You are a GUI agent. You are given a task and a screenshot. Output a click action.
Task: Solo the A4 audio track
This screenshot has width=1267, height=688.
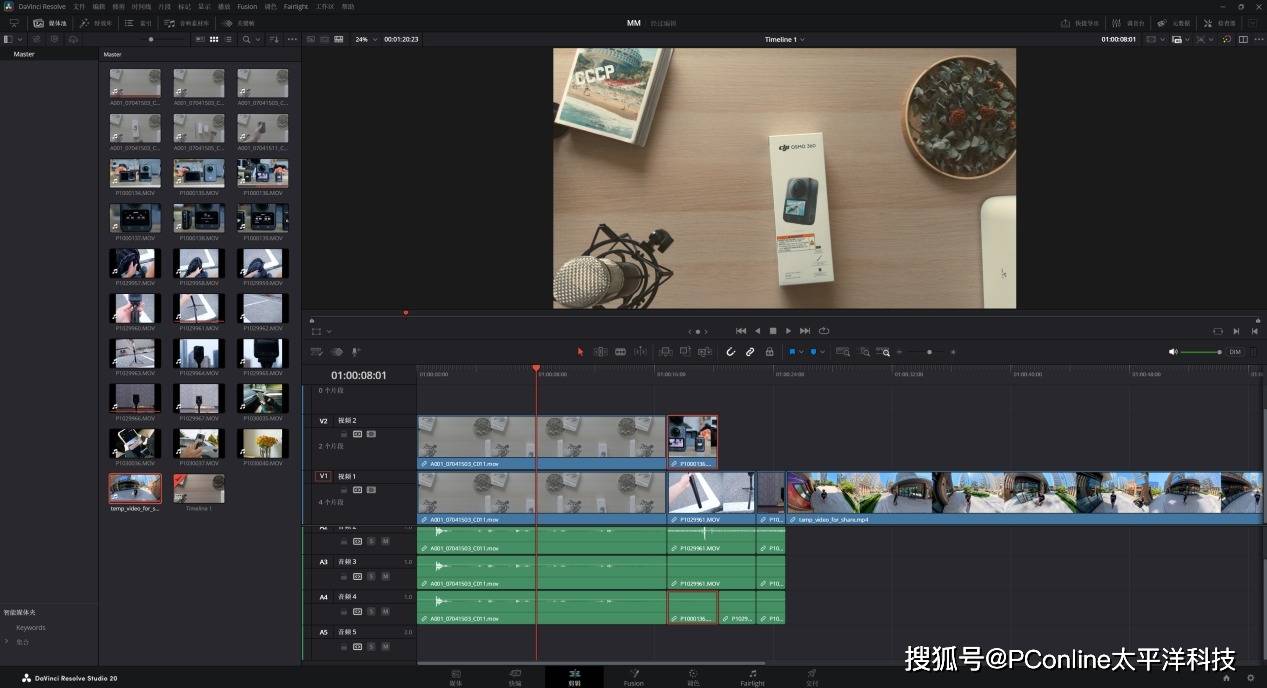371,611
